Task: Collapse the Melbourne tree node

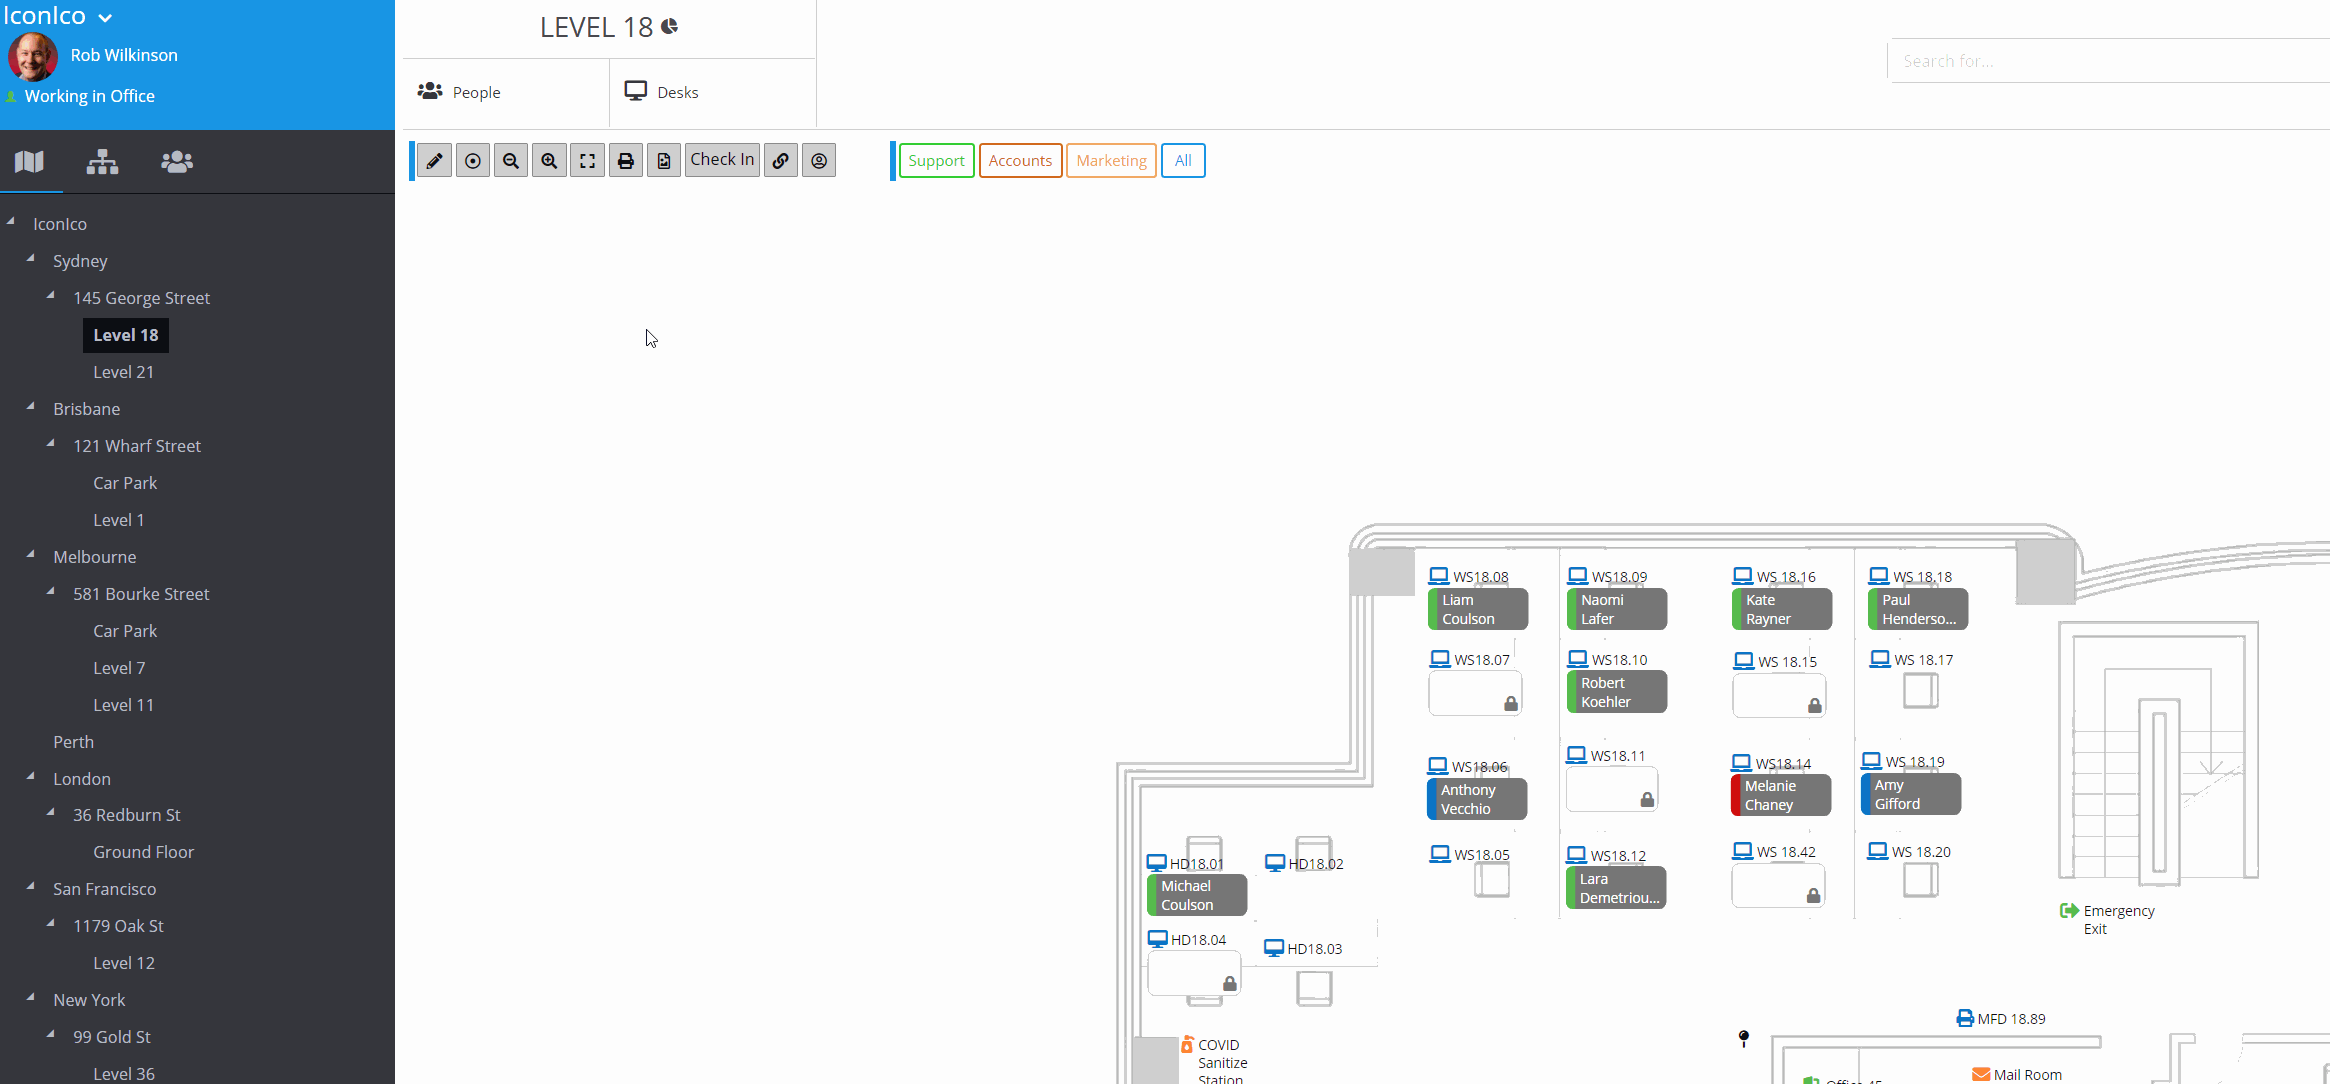Action: click(31, 555)
